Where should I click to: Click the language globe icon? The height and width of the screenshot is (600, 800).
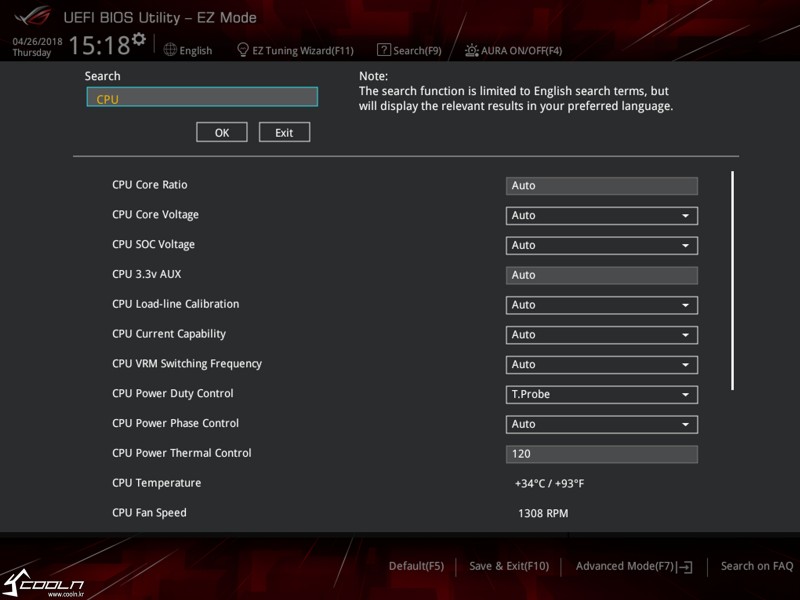click(x=170, y=49)
